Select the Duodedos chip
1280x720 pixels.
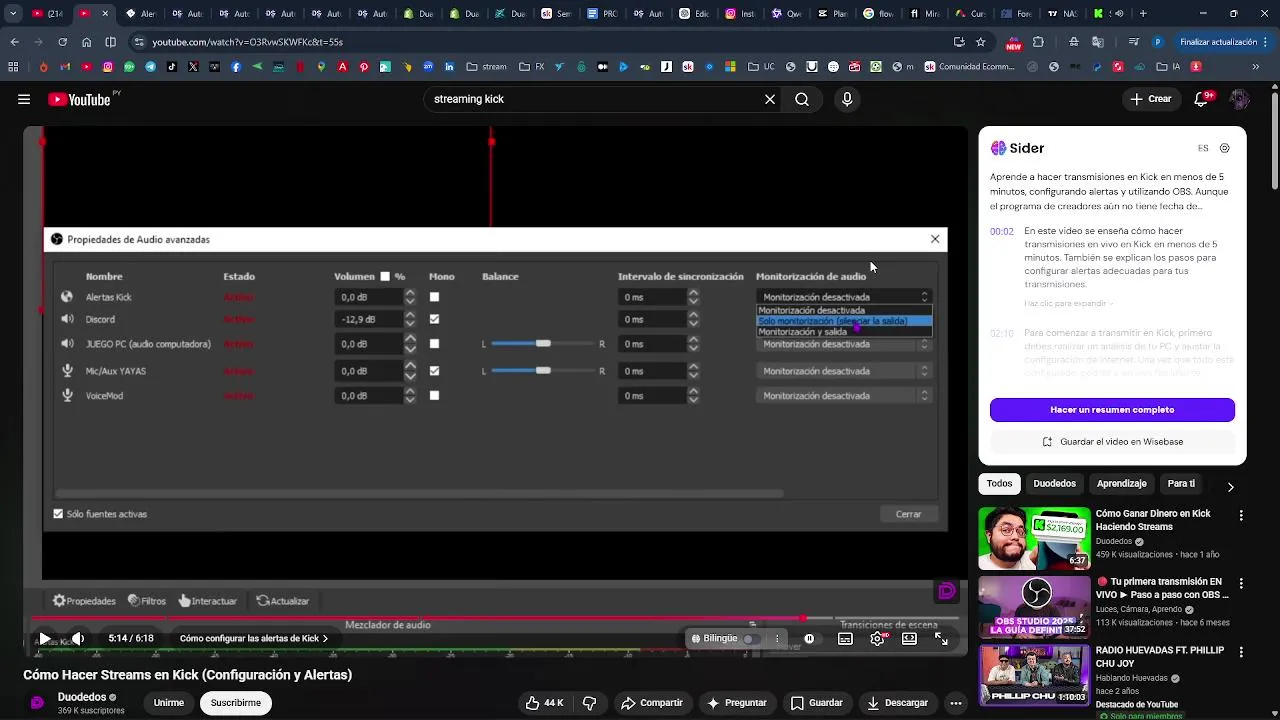[x=1054, y=484]
